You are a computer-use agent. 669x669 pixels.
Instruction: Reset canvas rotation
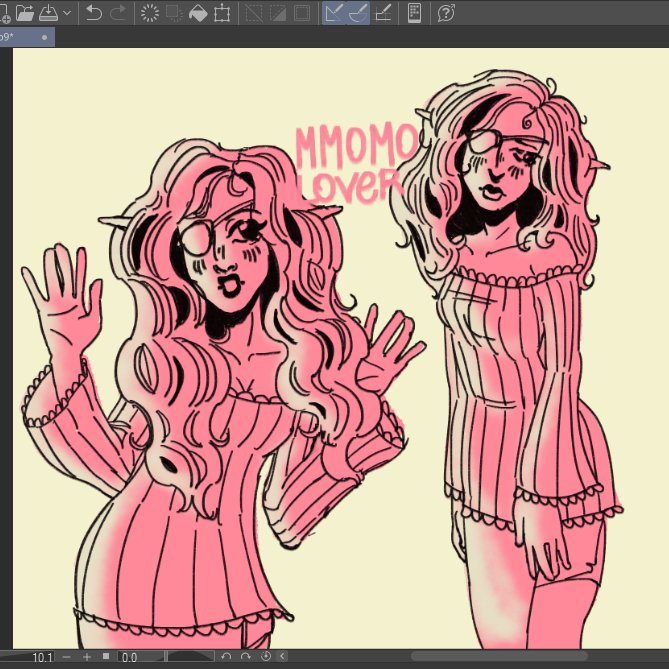click(x=266, y=656)
